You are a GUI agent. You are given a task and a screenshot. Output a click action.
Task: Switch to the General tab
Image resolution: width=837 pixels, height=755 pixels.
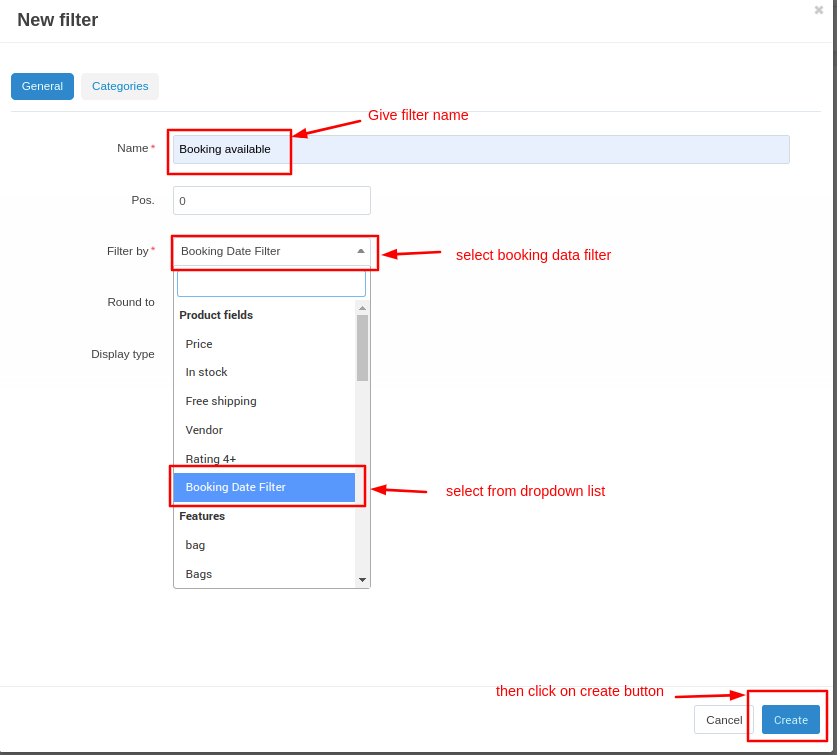point(42,86)
